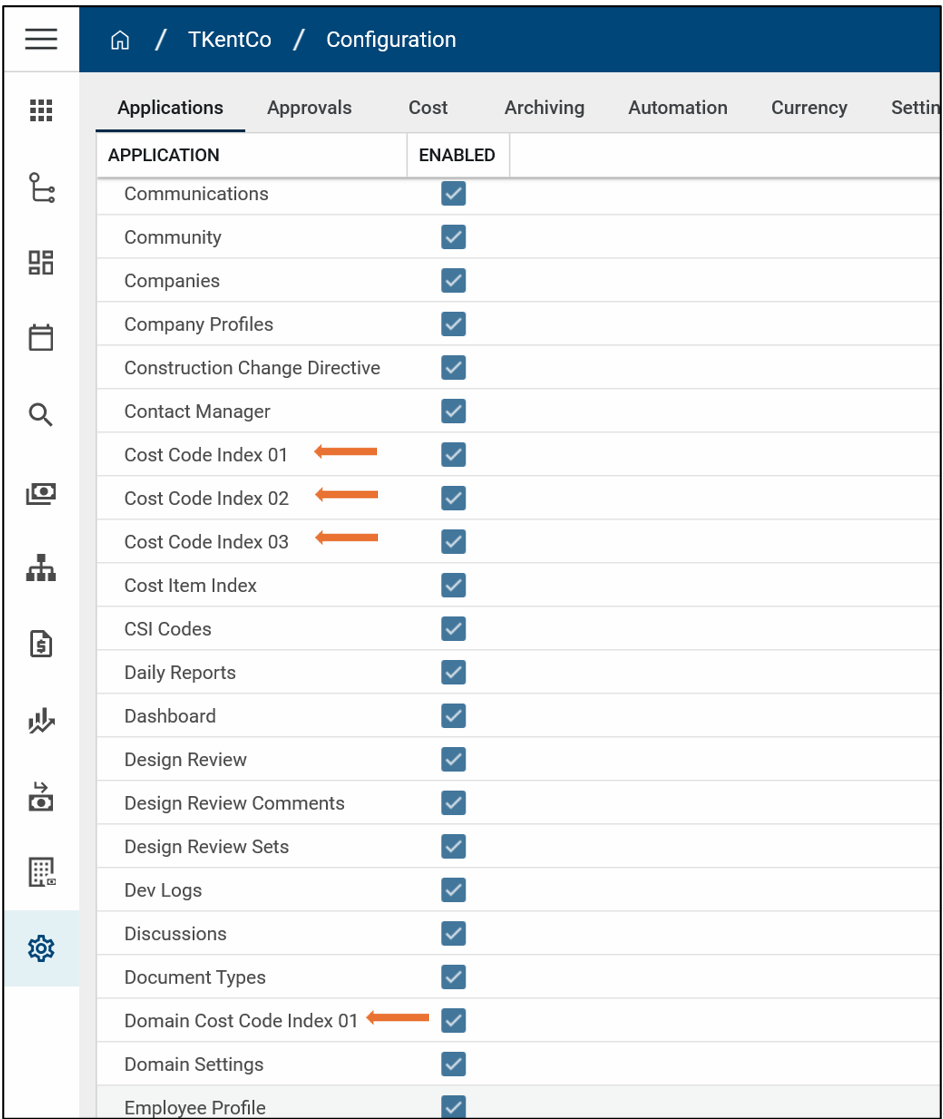Sort by the APPLICATION column header
The height and width of the screenshot is (1119, 943).
pyautogui.click(x=164, y=155)
